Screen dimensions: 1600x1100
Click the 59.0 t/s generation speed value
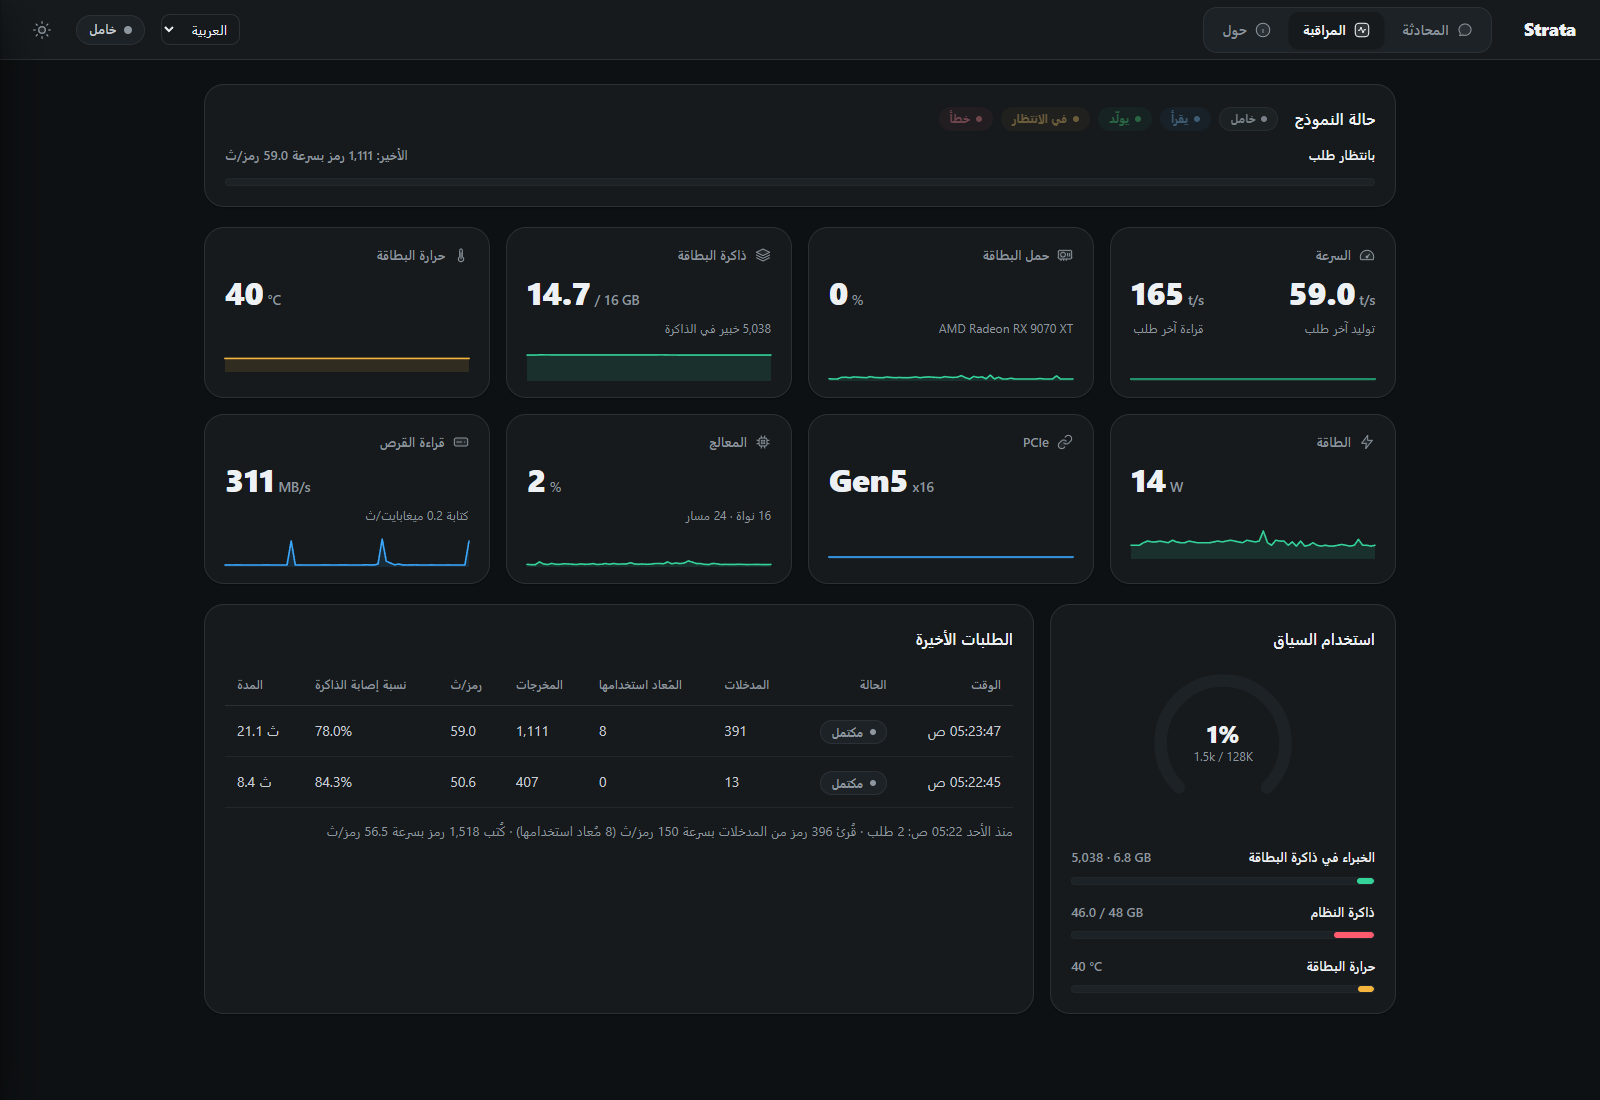1332,295
